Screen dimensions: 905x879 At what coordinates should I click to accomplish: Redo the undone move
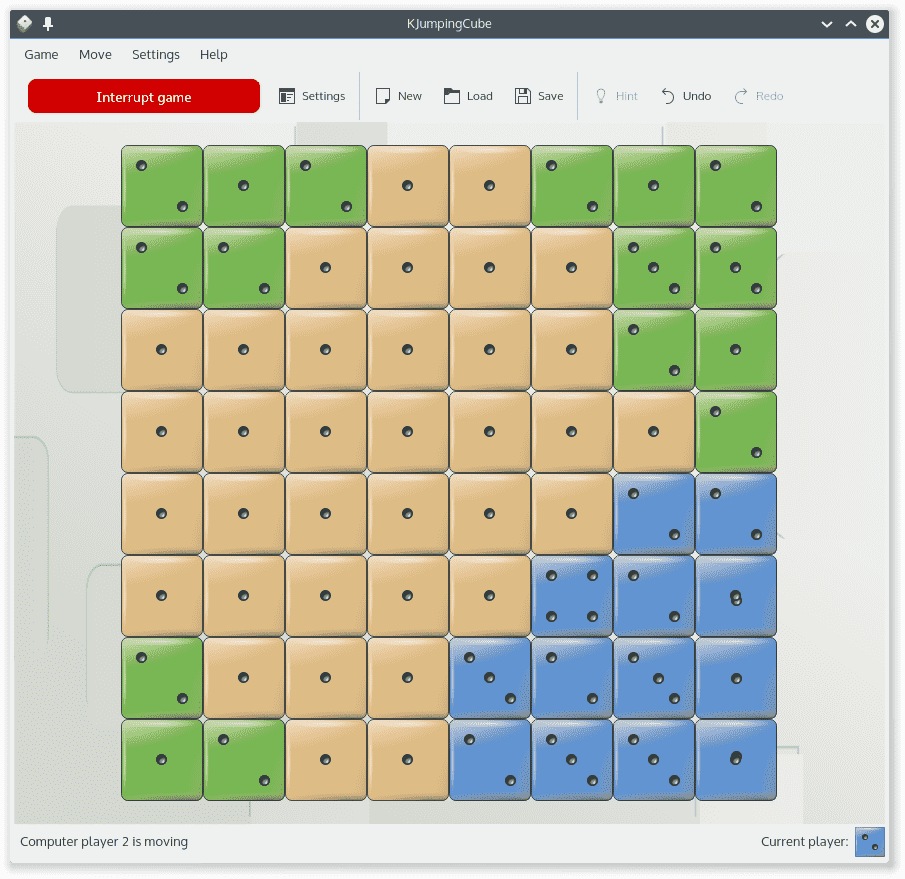pos(758,97)
